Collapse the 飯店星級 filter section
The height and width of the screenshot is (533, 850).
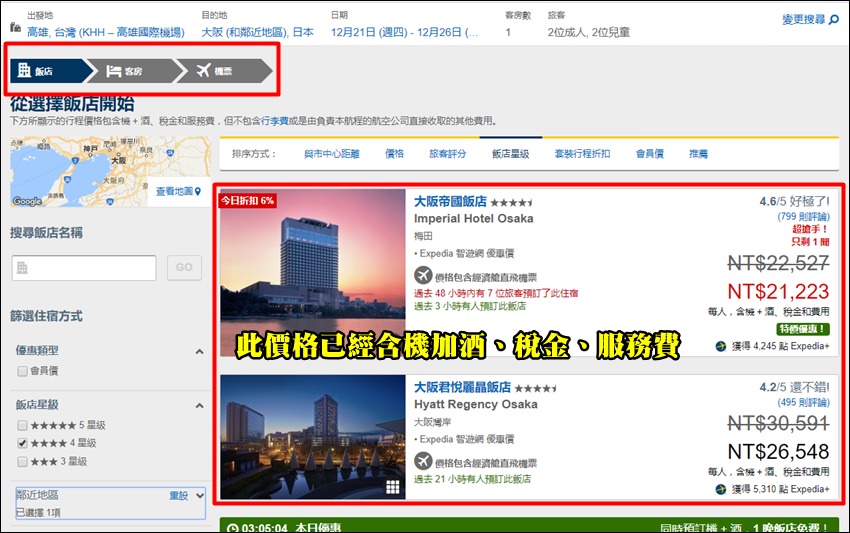pos(199,405)
